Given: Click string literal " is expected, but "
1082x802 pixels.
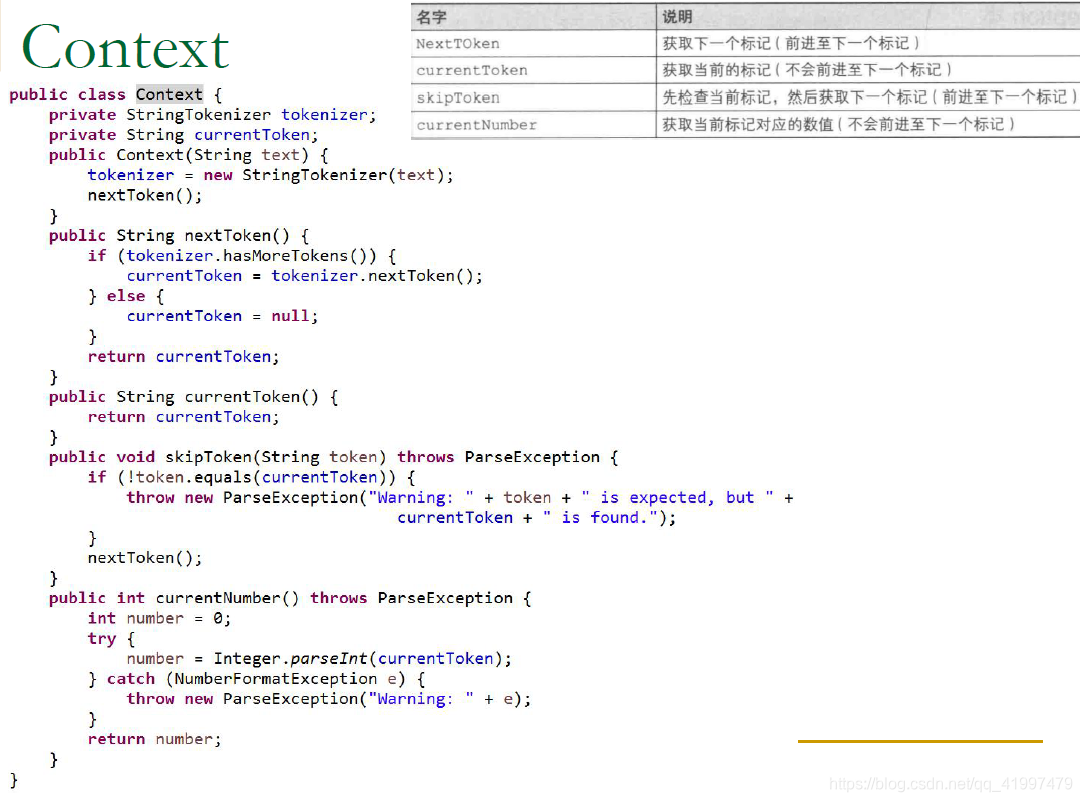Looking at the screenshot, I should (x=678, y=497).
